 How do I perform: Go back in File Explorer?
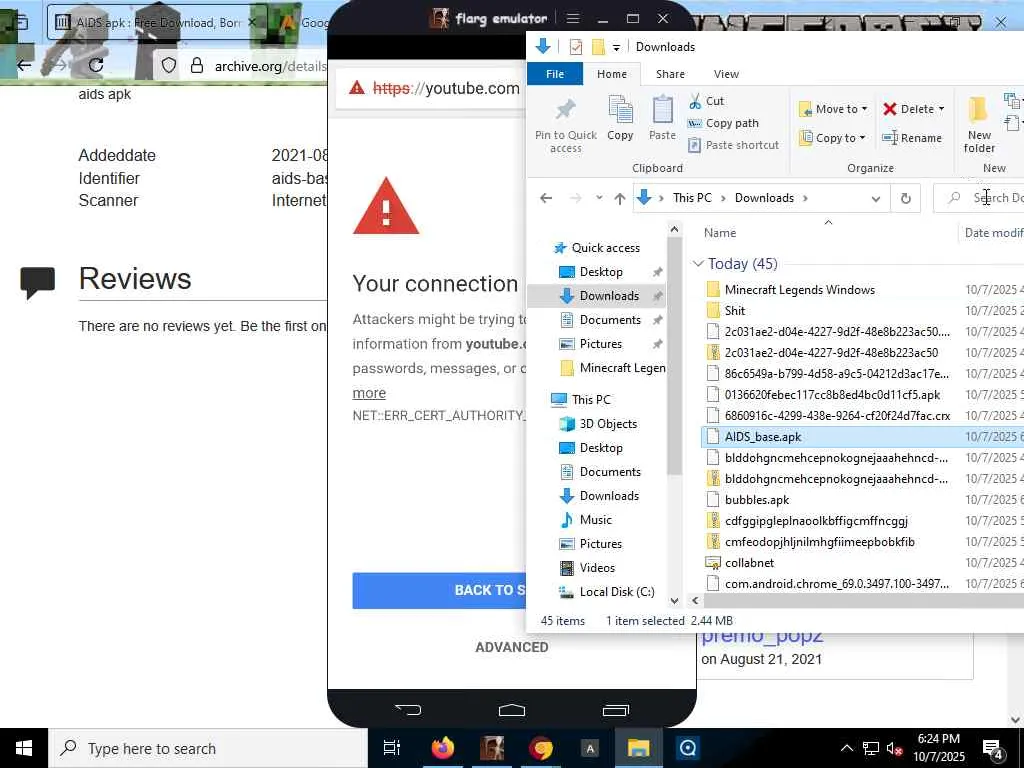pos(546,198)
